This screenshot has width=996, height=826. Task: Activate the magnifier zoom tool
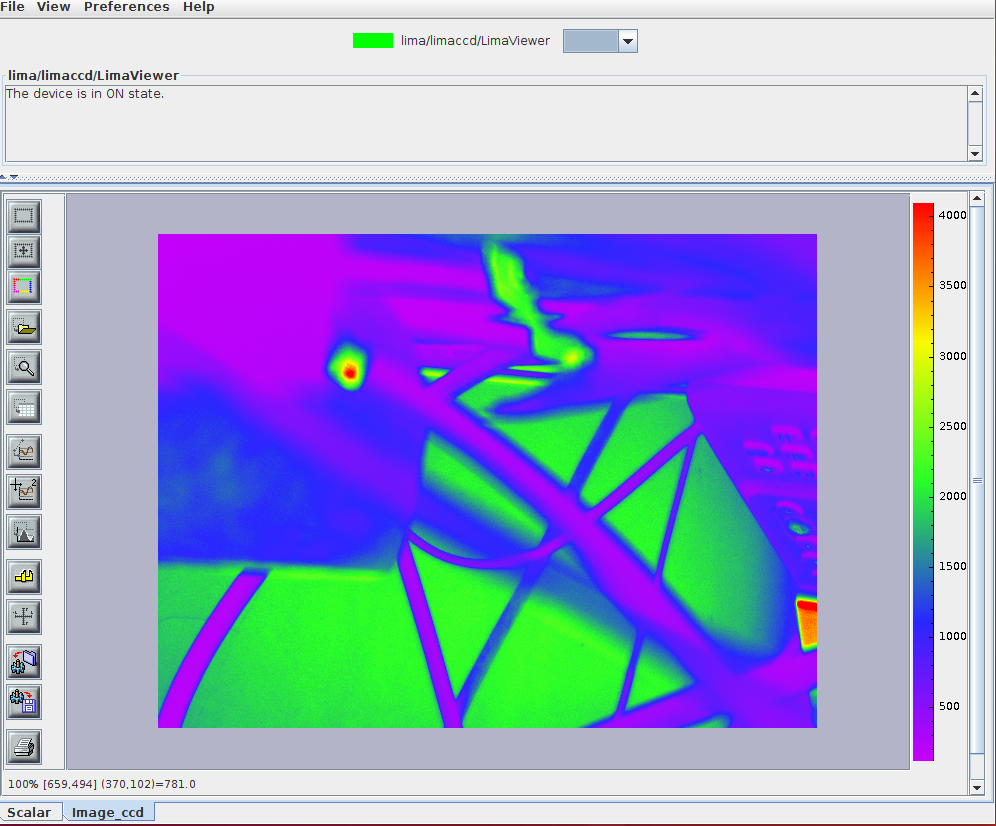tap(24, 367)
